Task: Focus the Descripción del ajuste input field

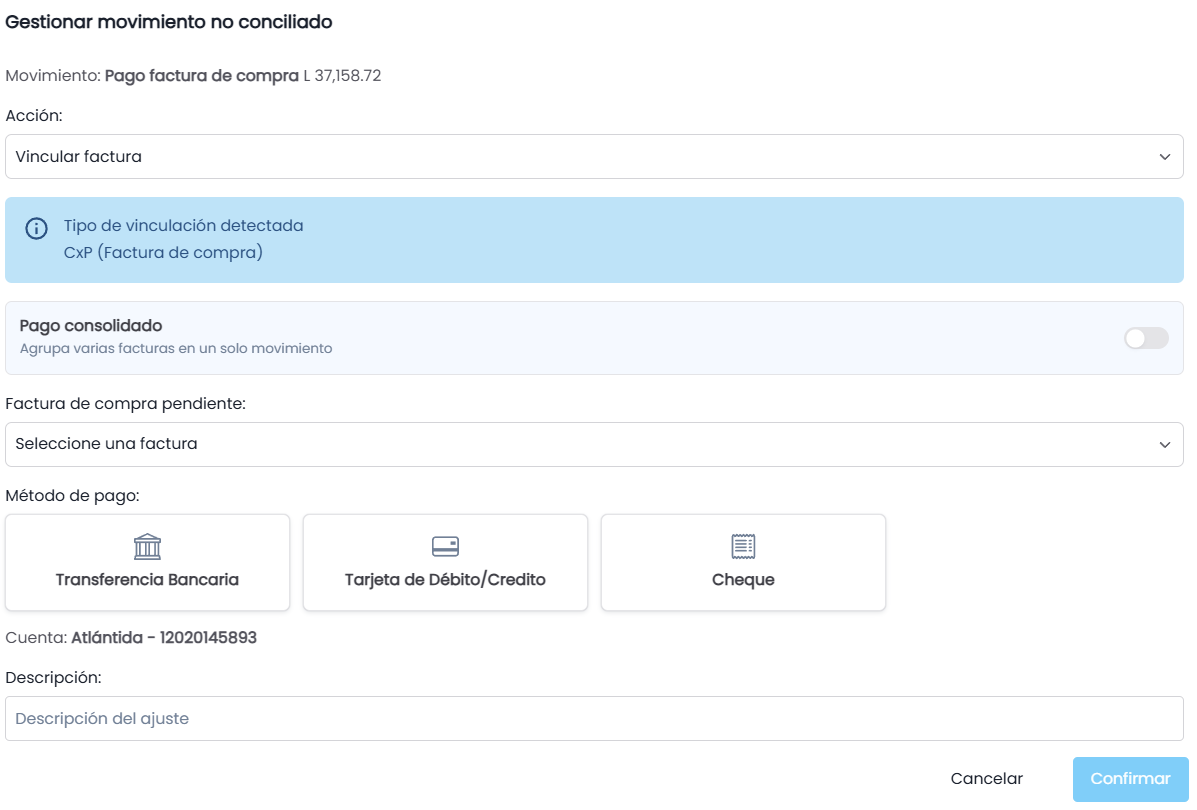Action: click(x=594, y=718)
